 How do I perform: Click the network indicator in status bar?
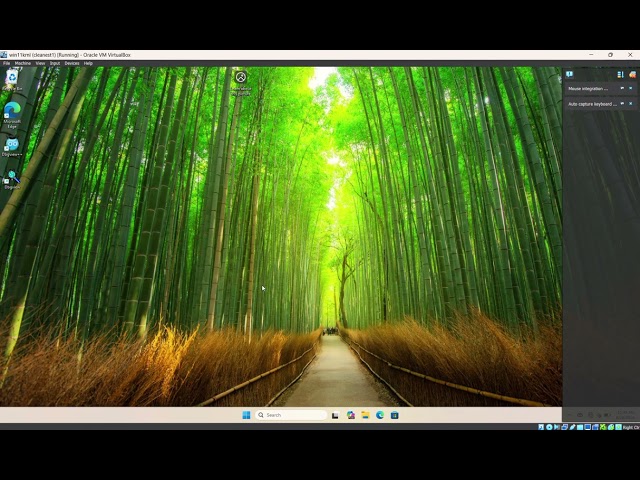point(564,427)
